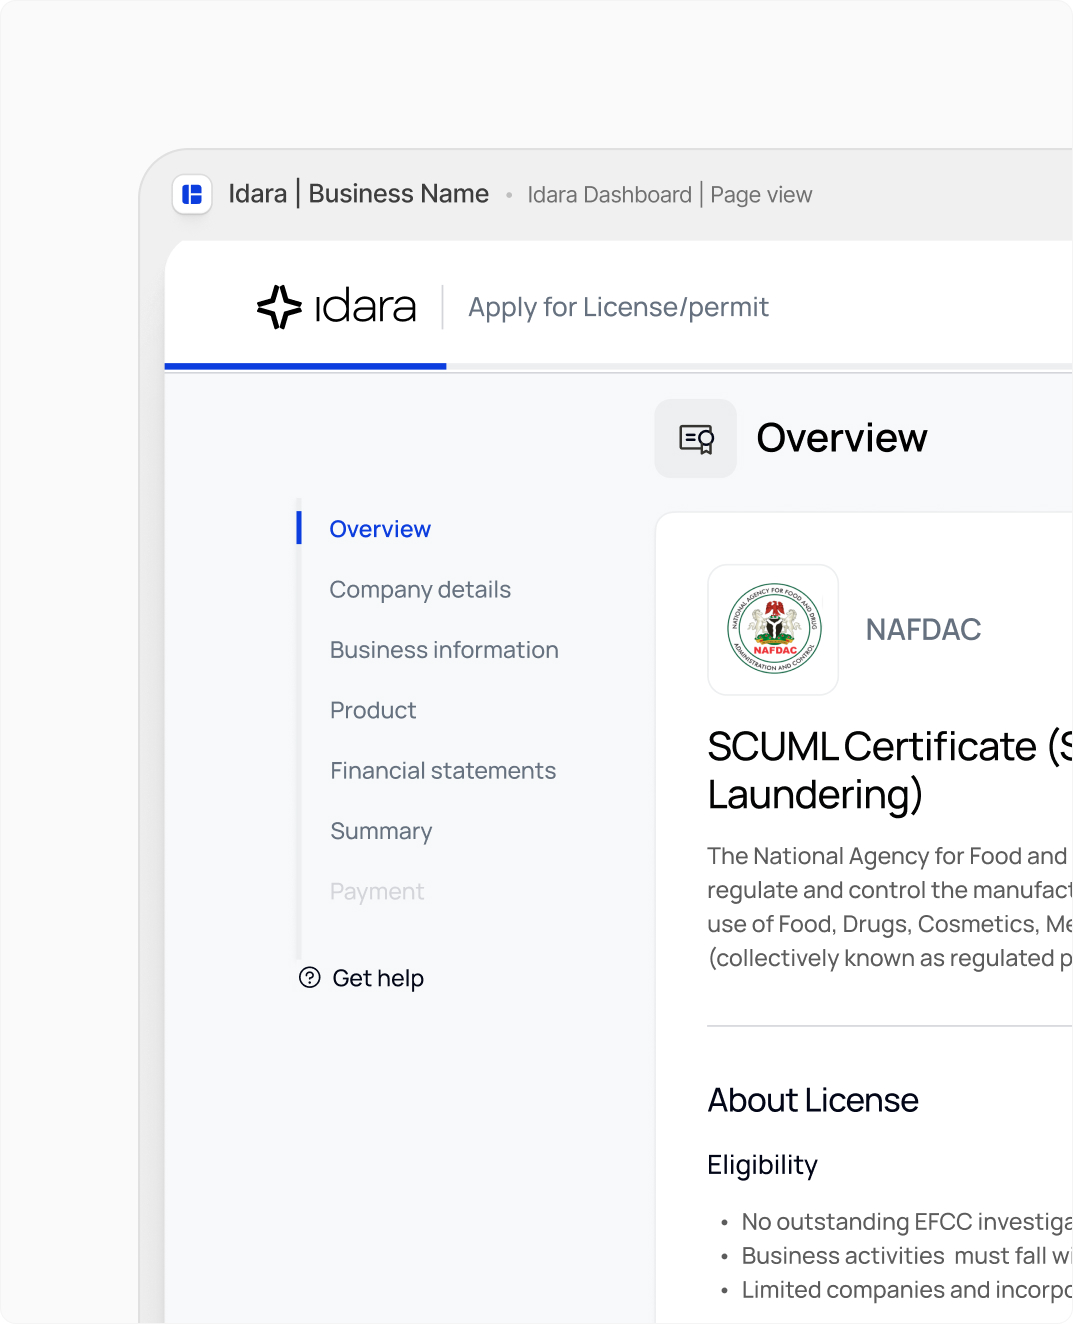
Task: Click 'Idara | Business Name' title text
Action: coord(359,194)
